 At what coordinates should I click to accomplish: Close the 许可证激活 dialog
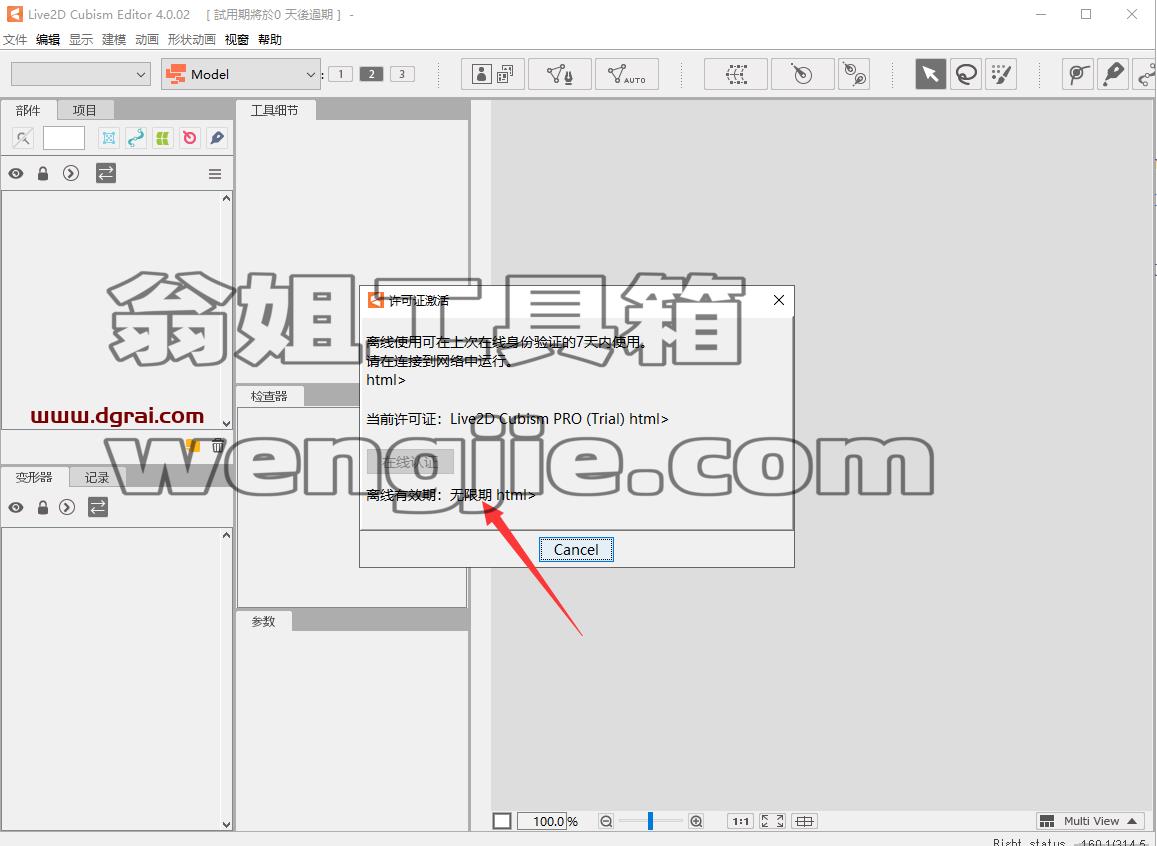778,300
